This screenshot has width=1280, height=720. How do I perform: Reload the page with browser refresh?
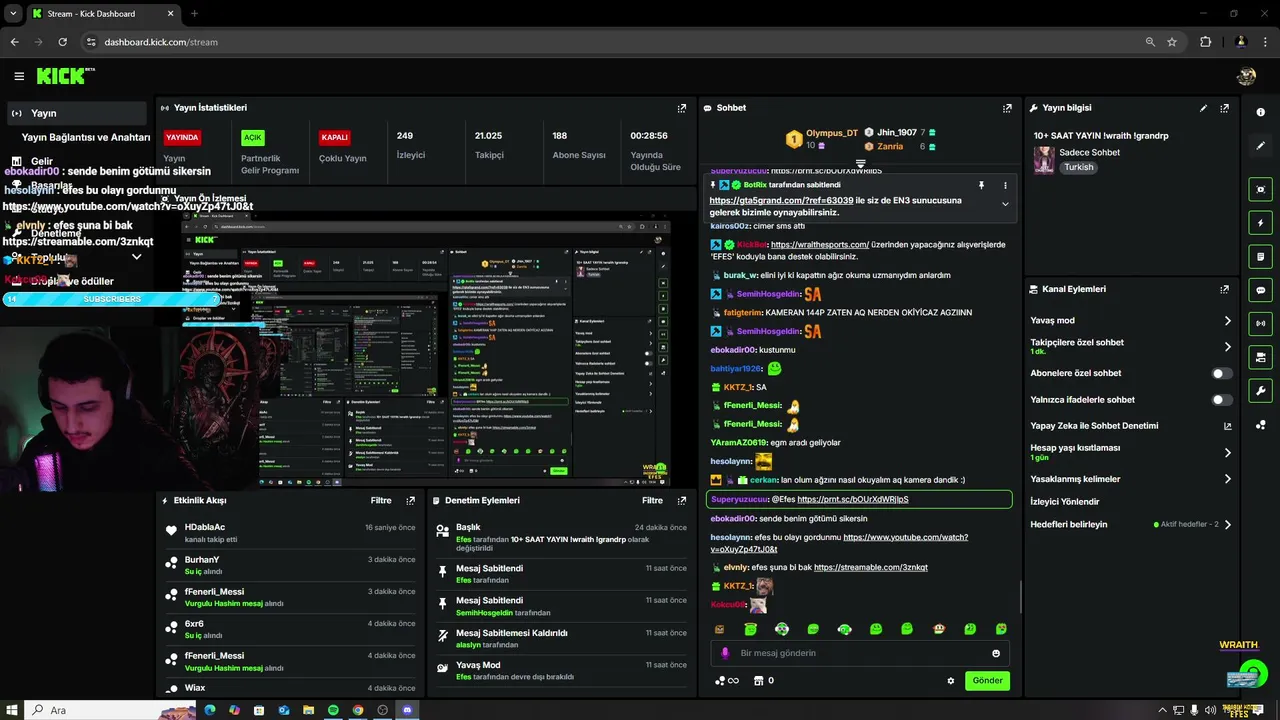tap(62, 42)
